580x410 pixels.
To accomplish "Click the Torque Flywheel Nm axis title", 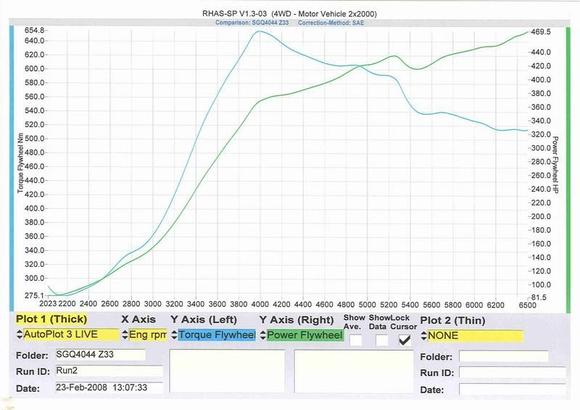I will (20, 163).
